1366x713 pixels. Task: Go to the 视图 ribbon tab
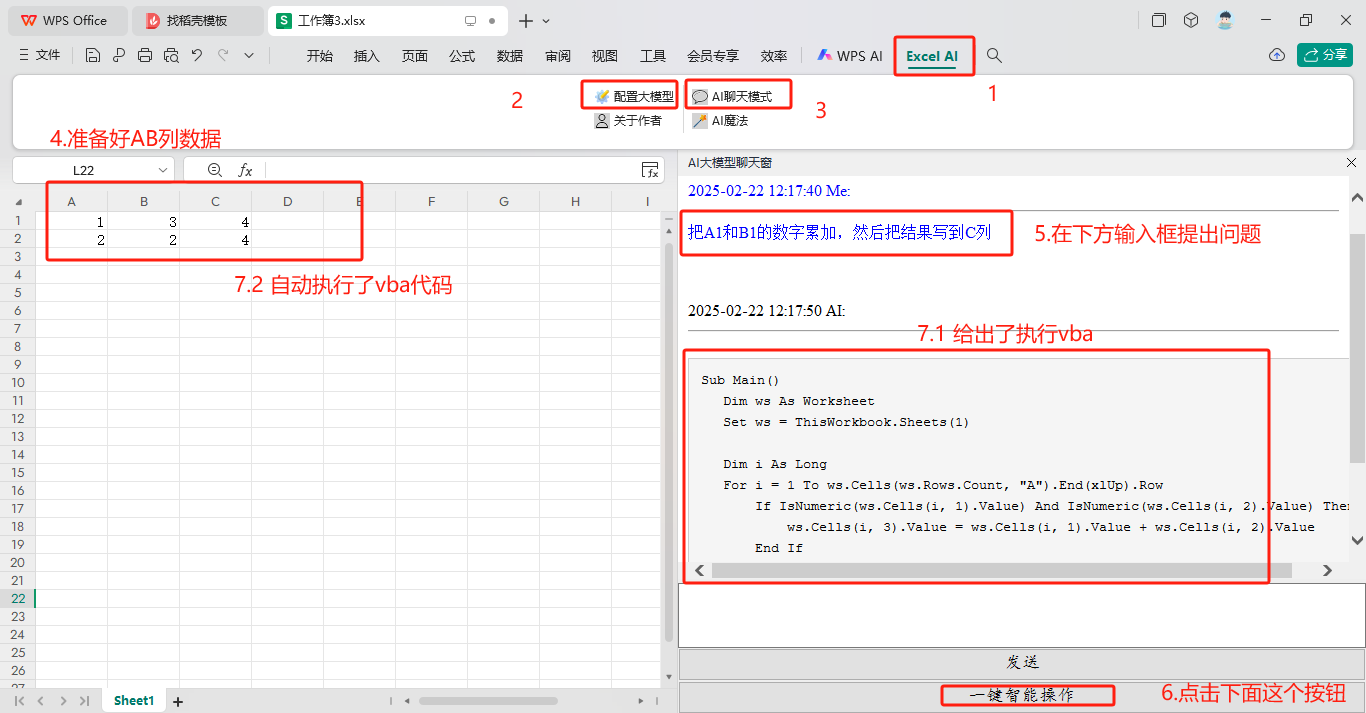click(x=605, y=56)
